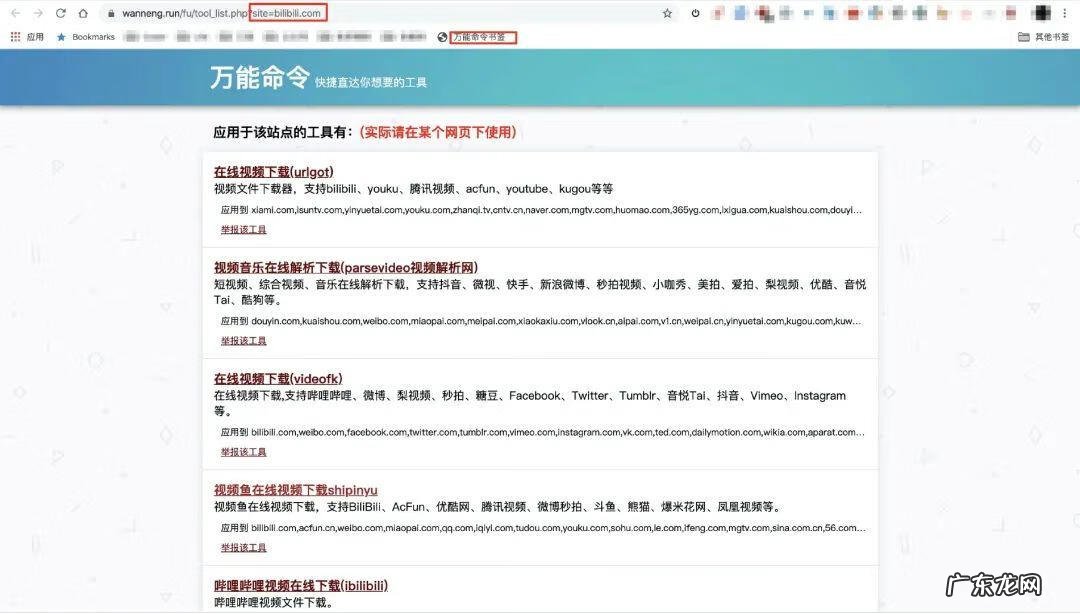Image resolution: width=1080 pixels, height=614 pixels.
Task: Select the 万能命令书签 bookmarklet
Action: [480, 37]
